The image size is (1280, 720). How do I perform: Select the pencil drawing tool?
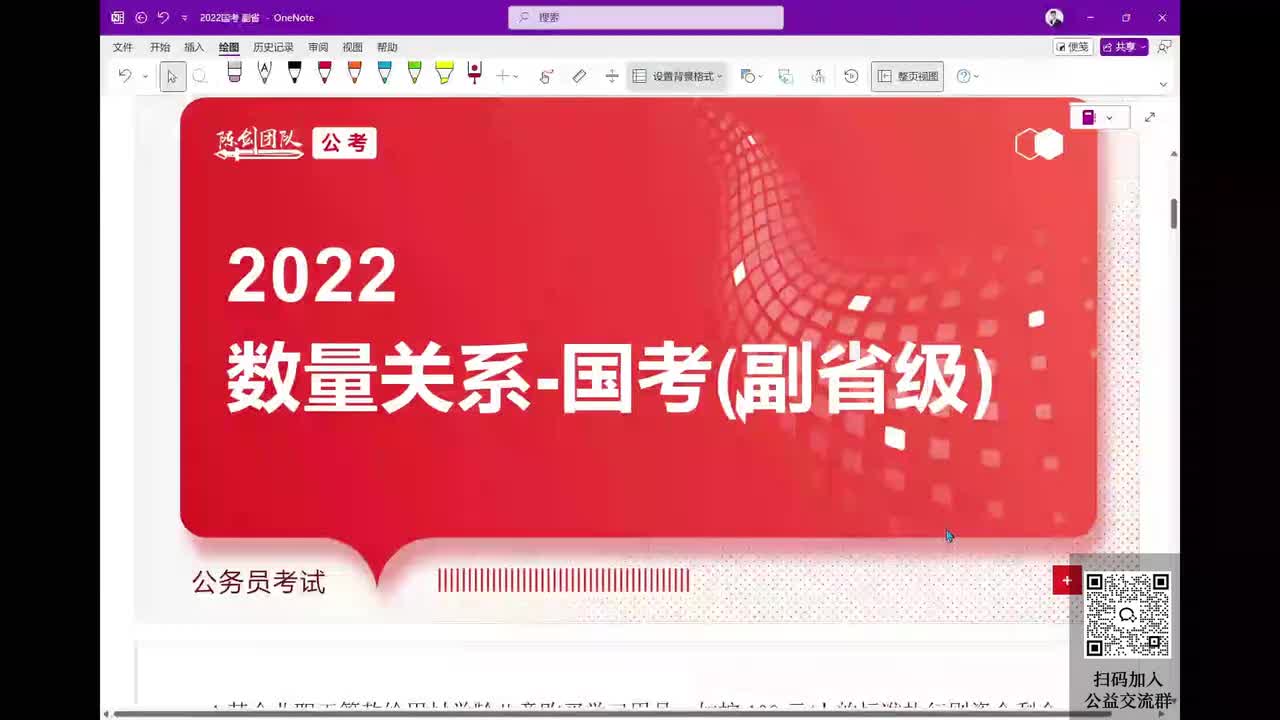point(264,72)
